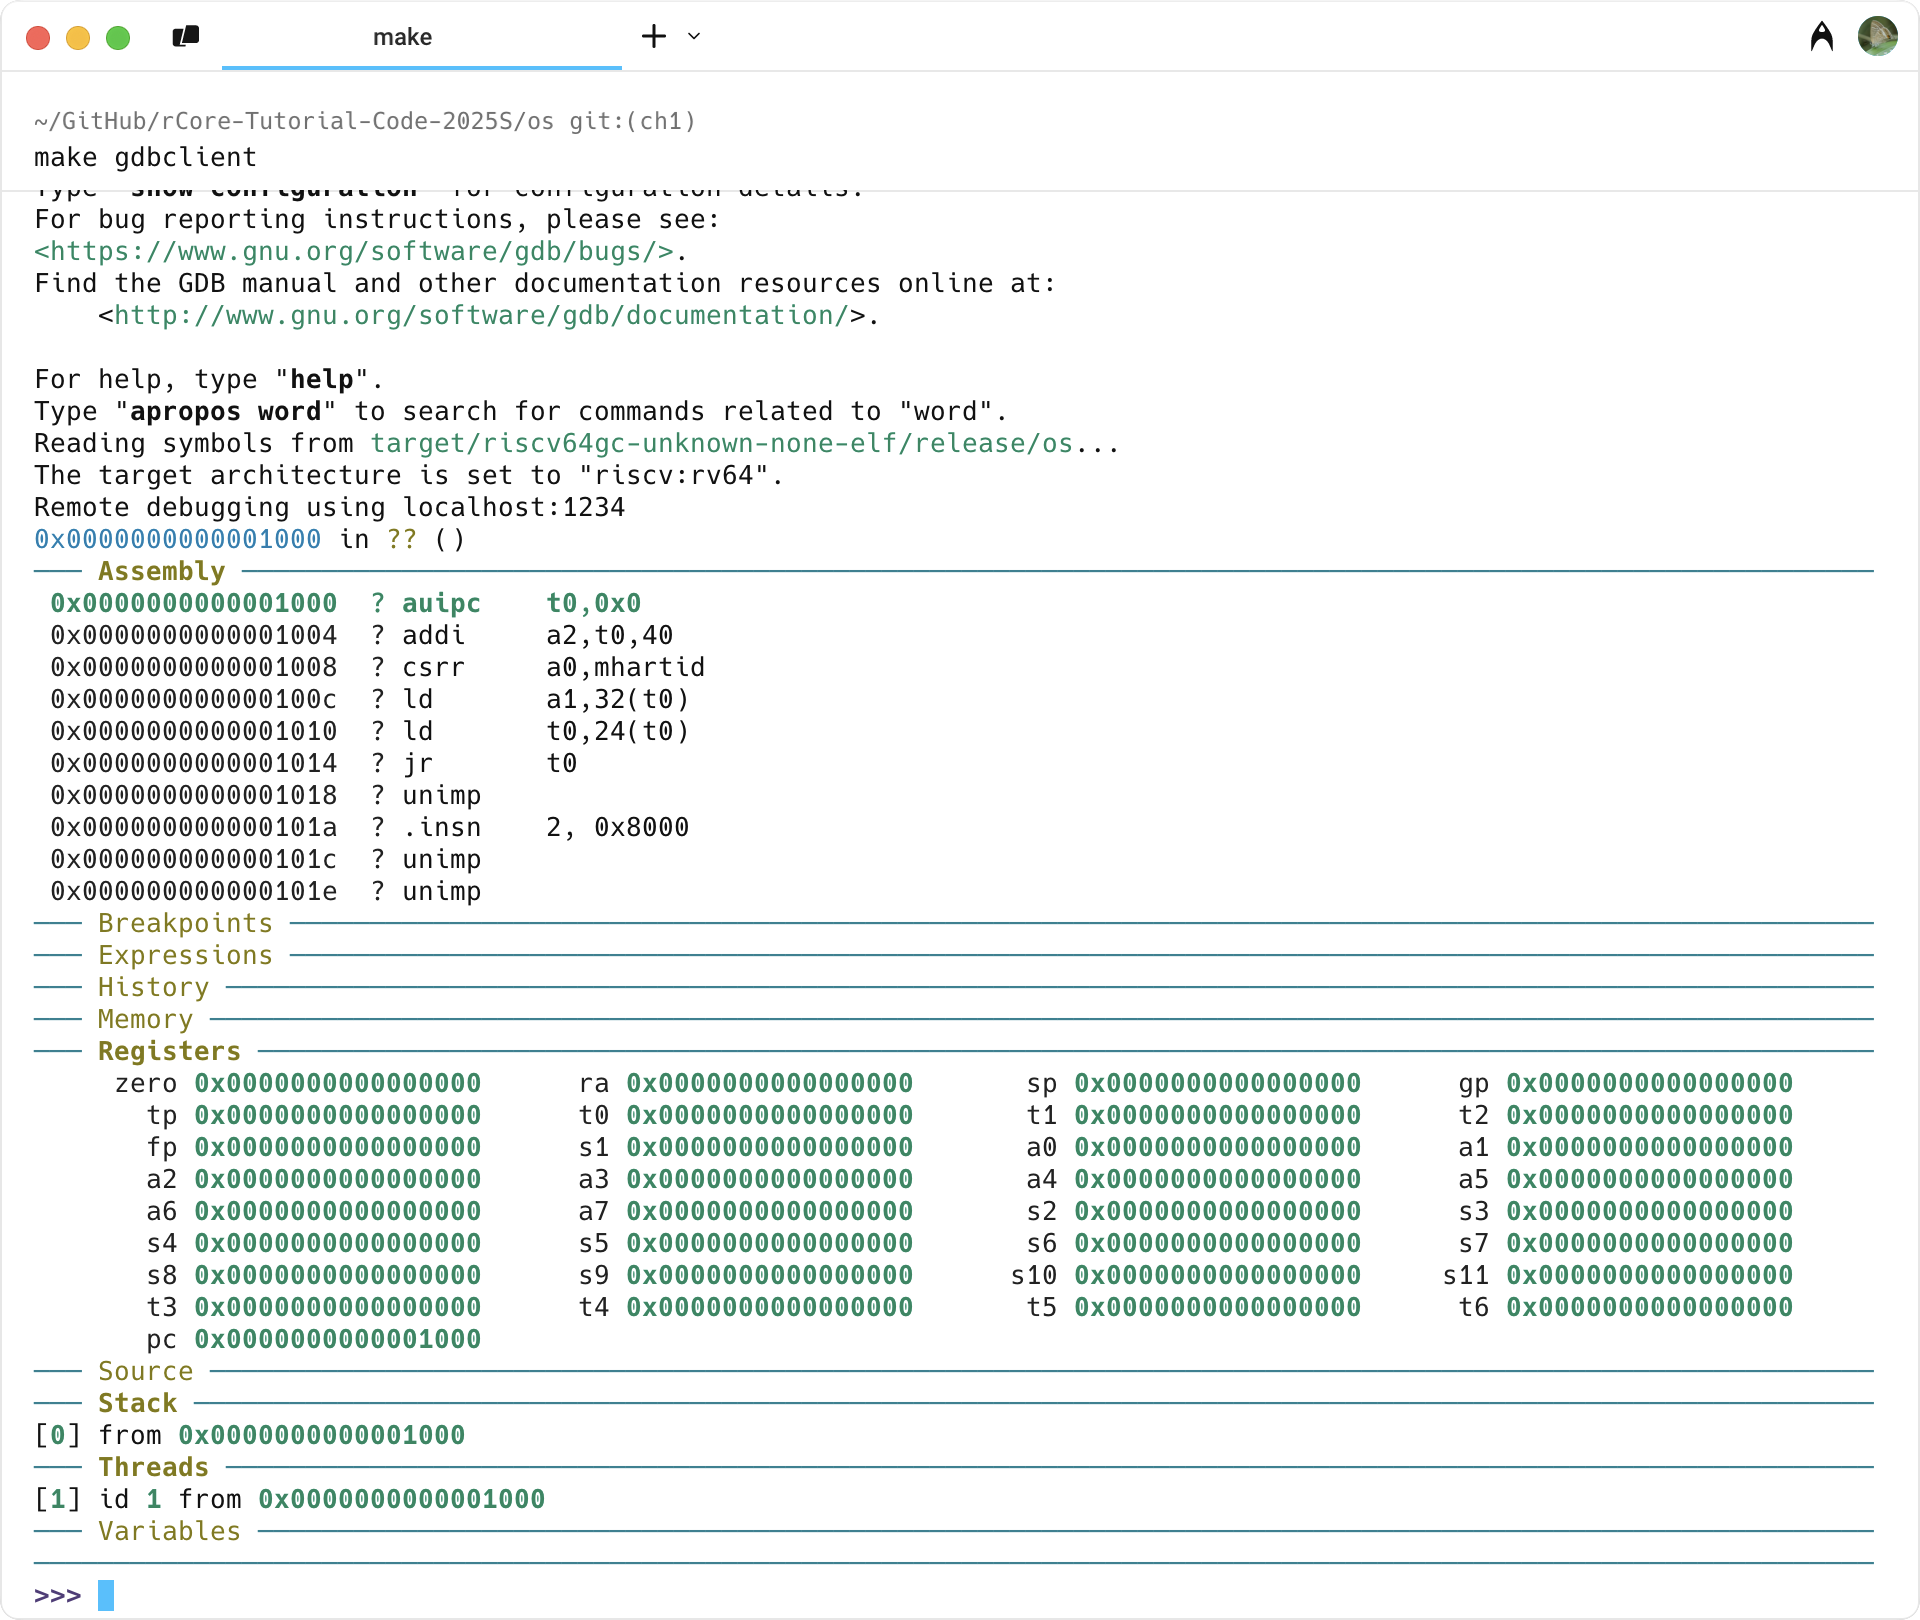Click the red close window button
The width and height of the screenshot is (1920, 1620).
[x=38, y=38]
